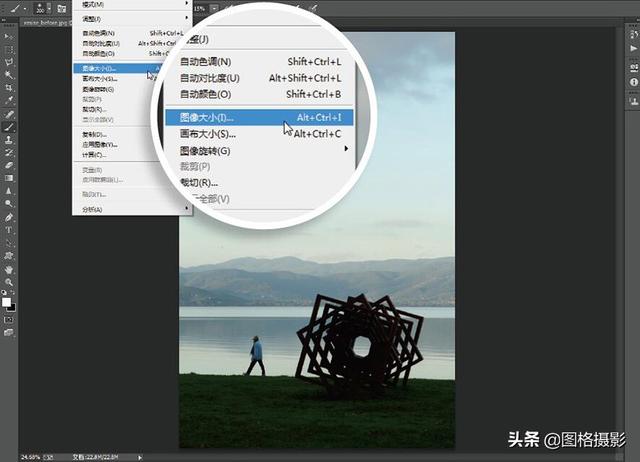Toggle Quick Mask mode button
The image size is (640, 462).
[x=9, y=320]
